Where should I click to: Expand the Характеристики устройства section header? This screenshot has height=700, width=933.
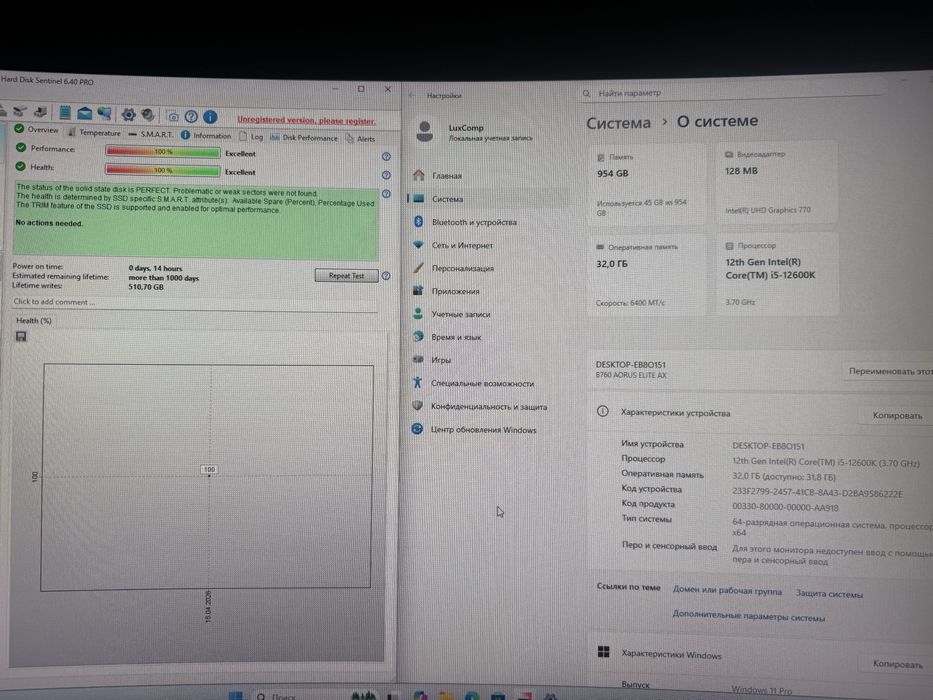(x=760, y=414)
